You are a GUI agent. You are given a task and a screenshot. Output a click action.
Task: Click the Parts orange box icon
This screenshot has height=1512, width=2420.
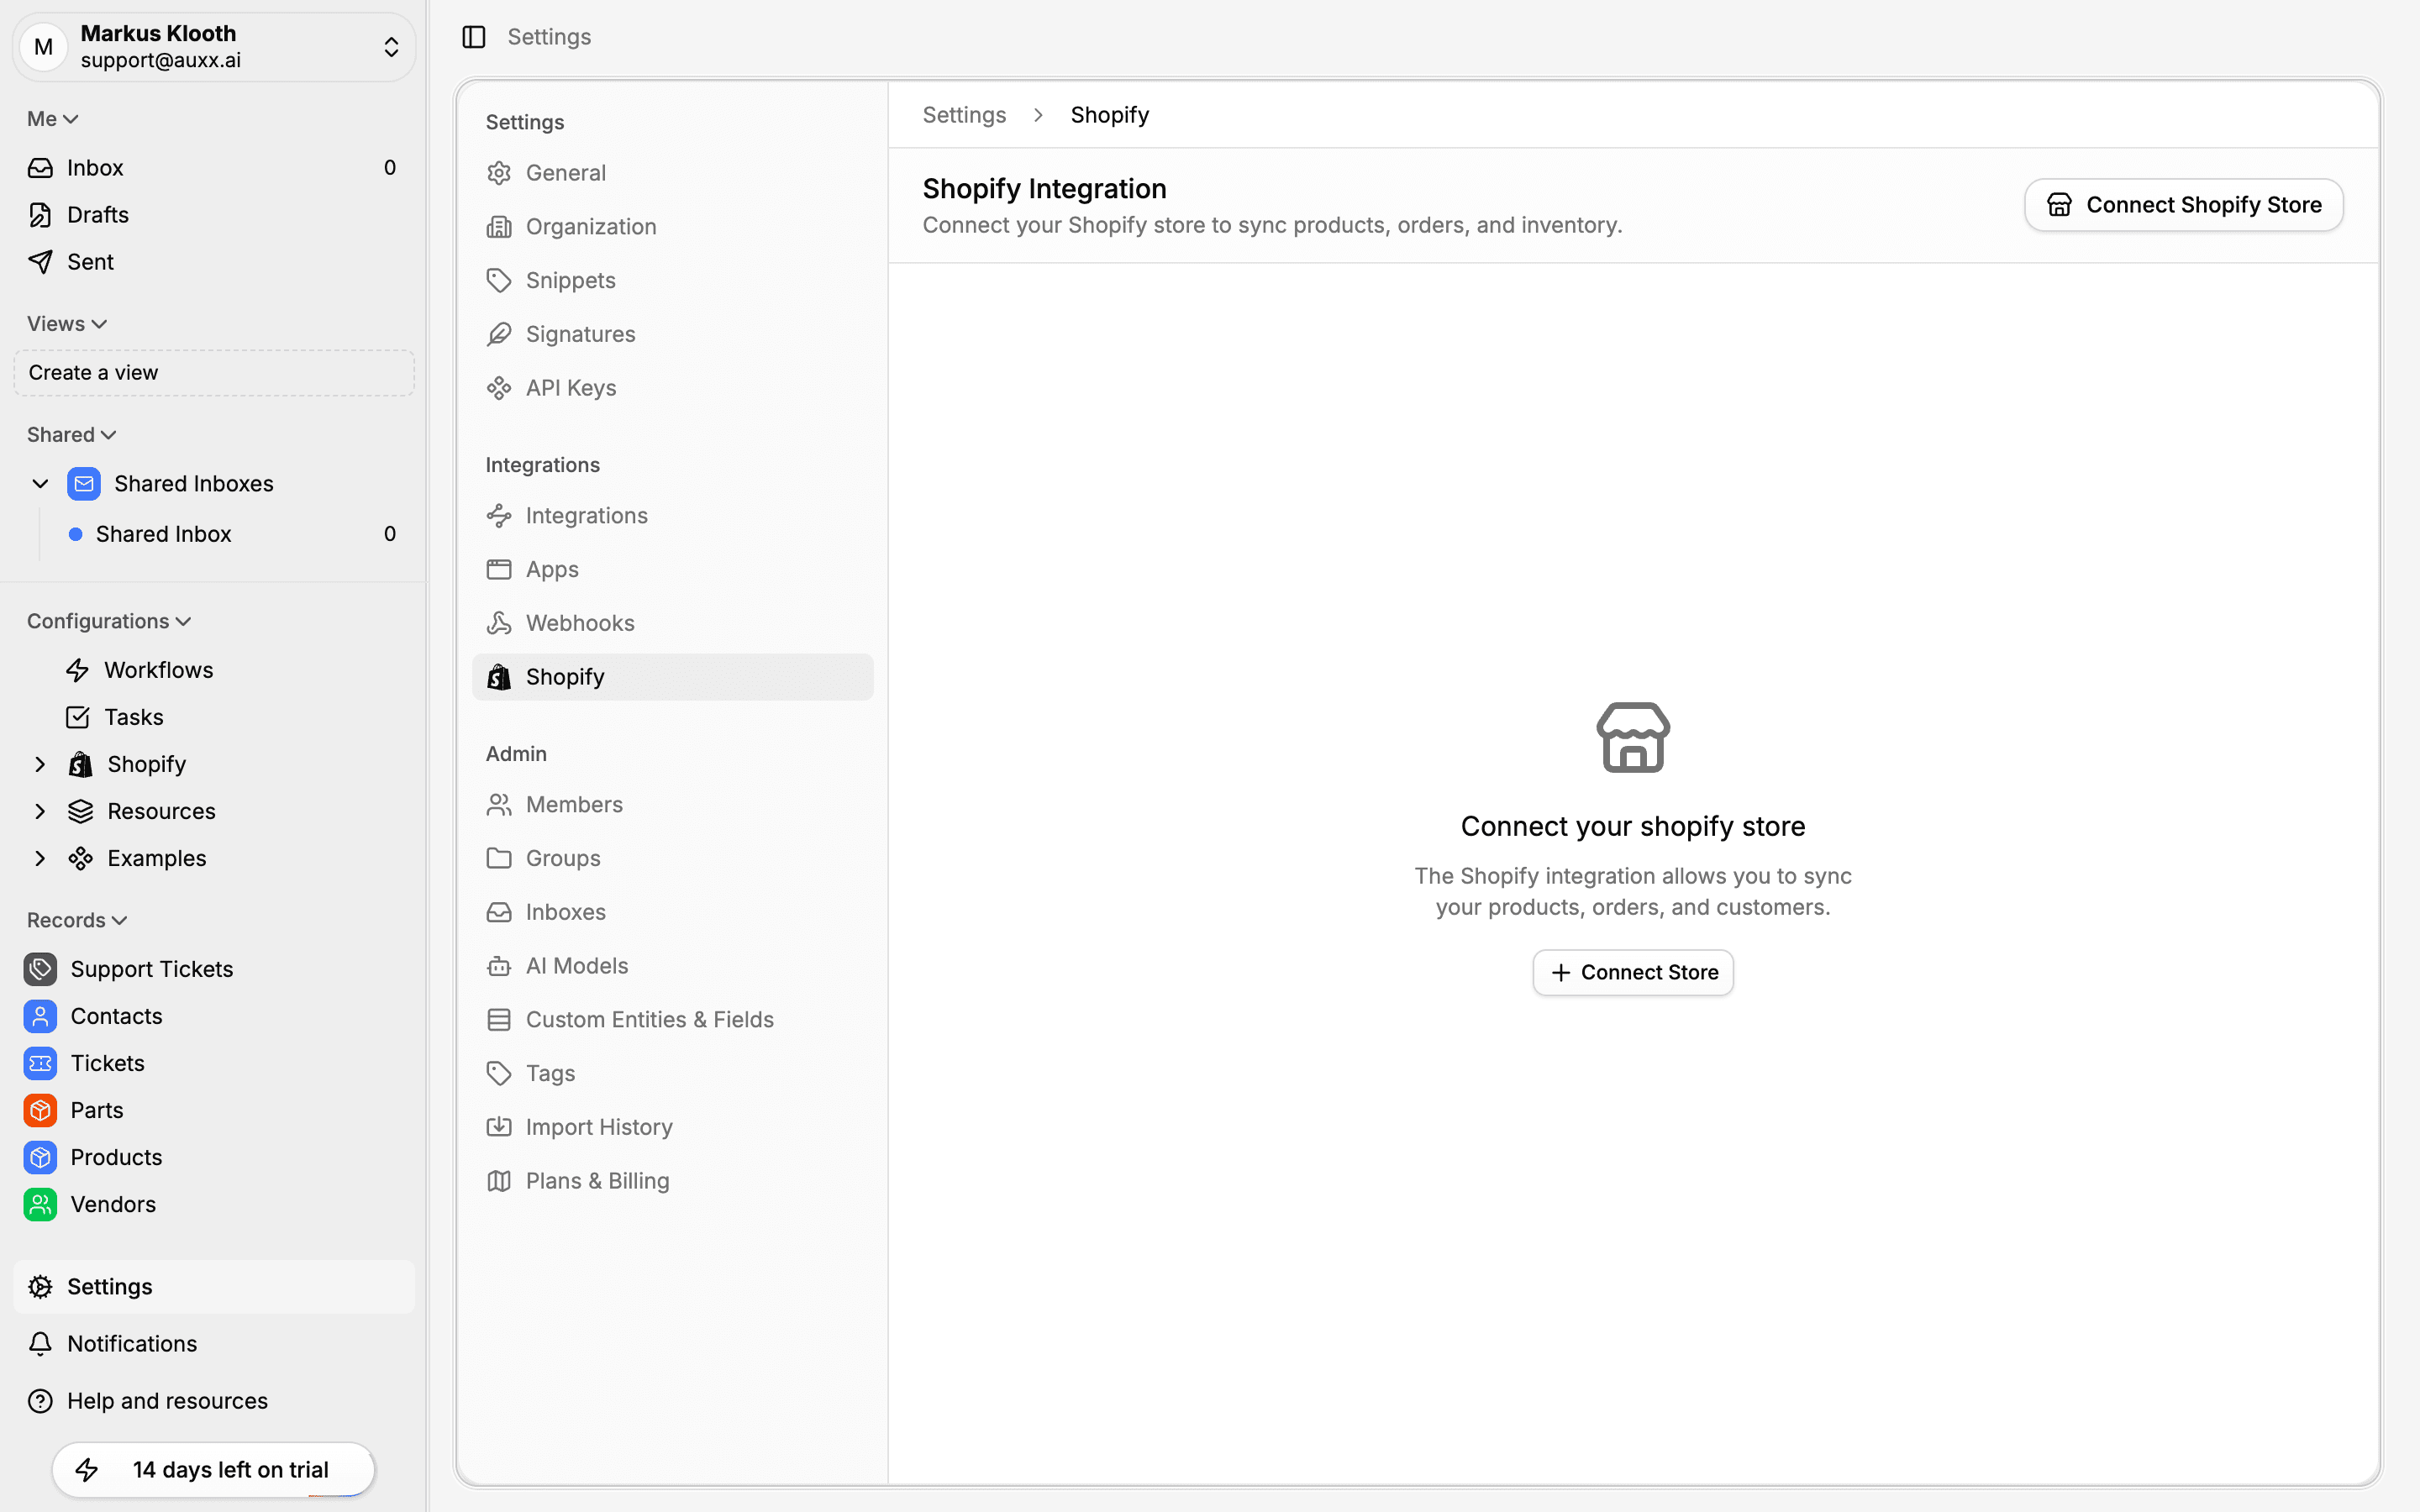(40, 1110)
